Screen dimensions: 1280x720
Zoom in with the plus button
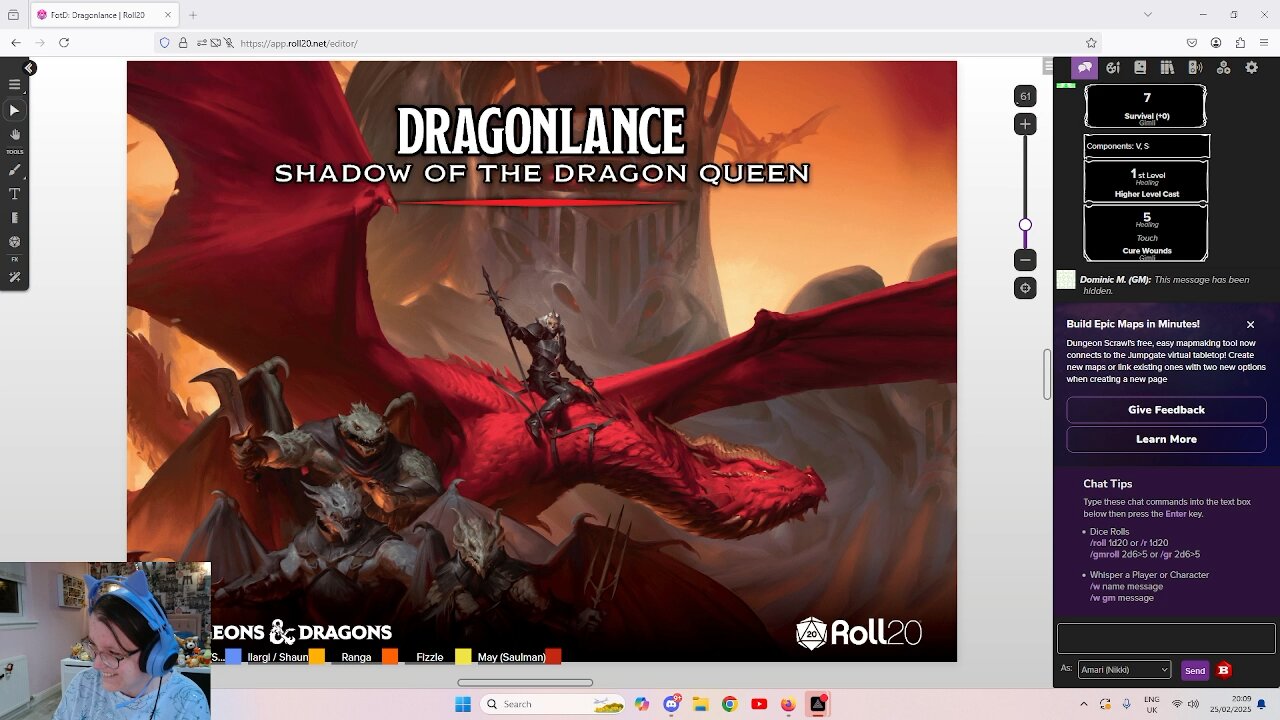tap(1025, 124)
